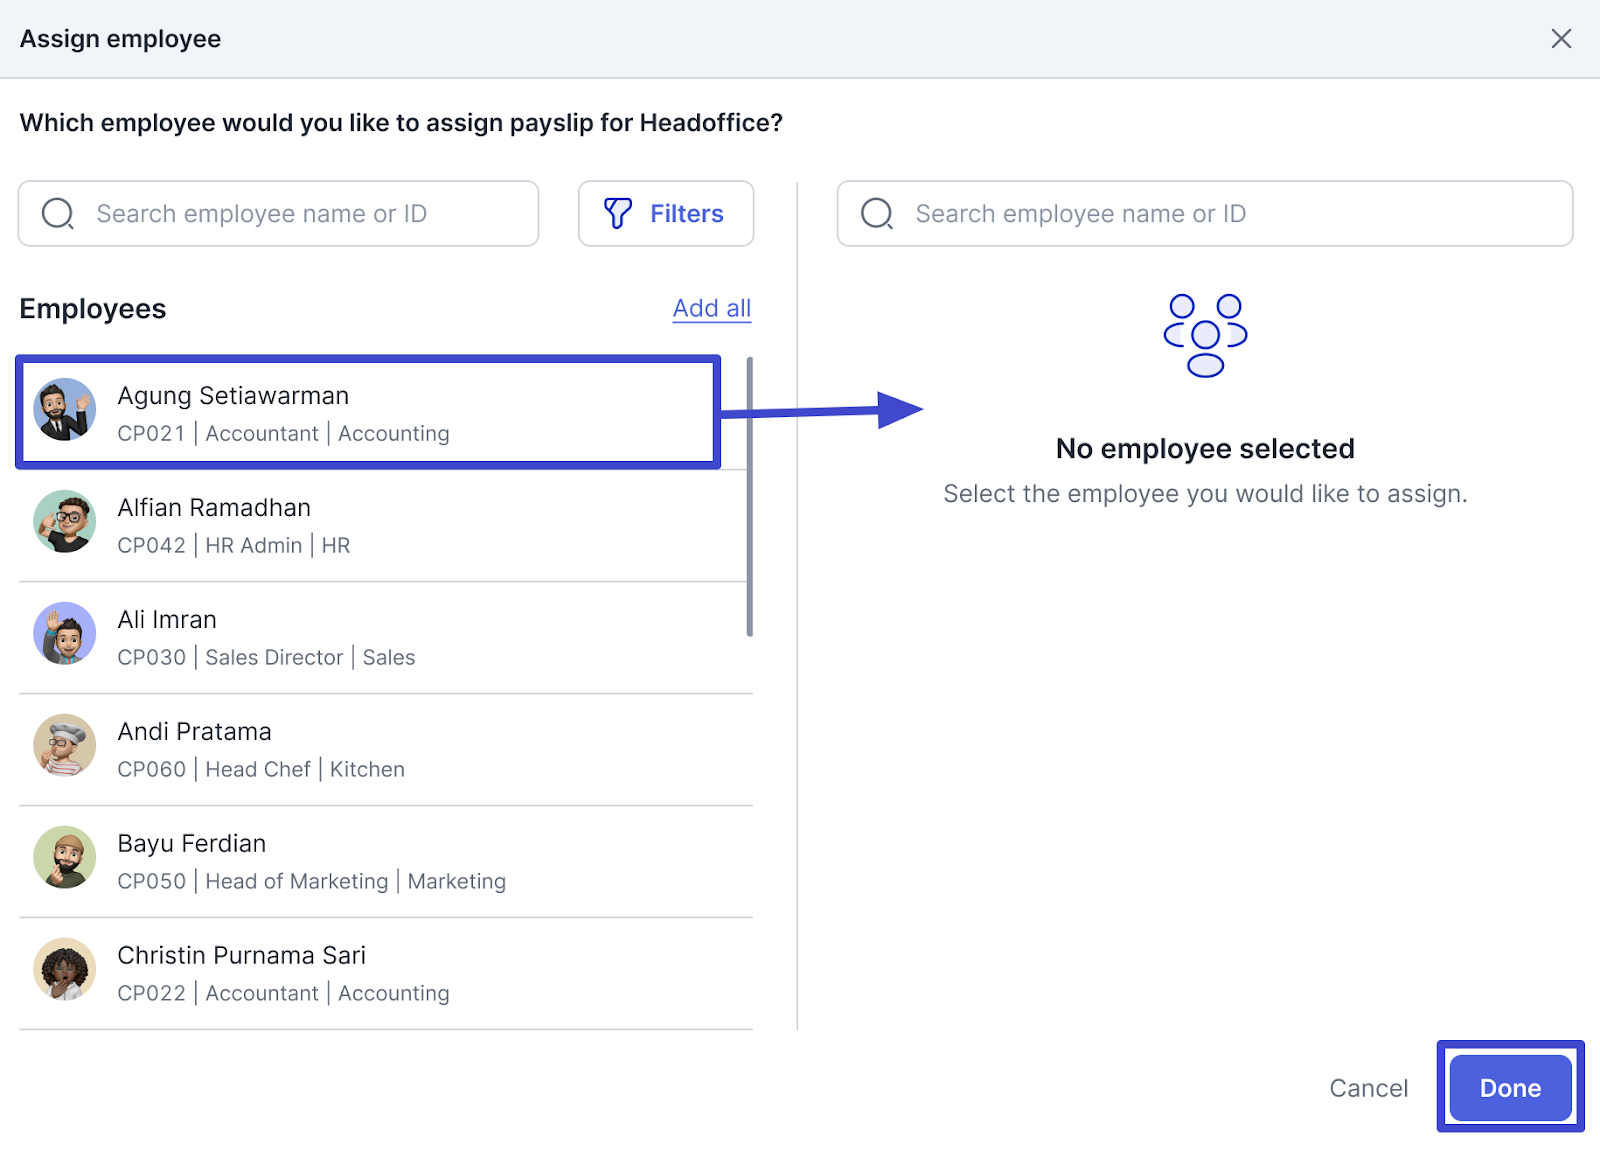This screenshot has width=1600, height=1151.
Task: Cancel the employee assignment
Action: (1368, 1088)
